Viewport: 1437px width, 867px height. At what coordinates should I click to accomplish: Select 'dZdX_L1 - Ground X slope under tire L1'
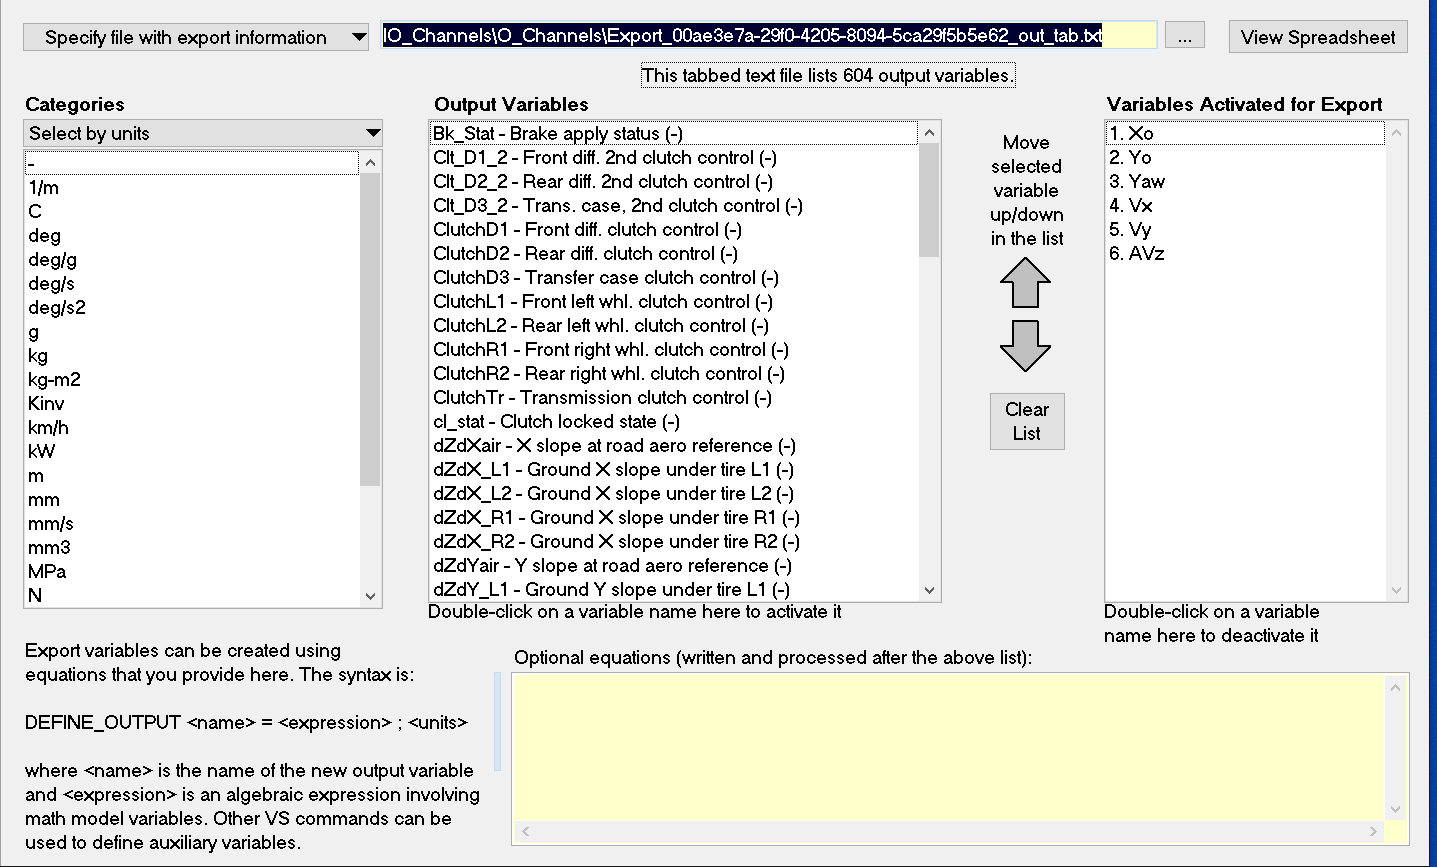674,469
